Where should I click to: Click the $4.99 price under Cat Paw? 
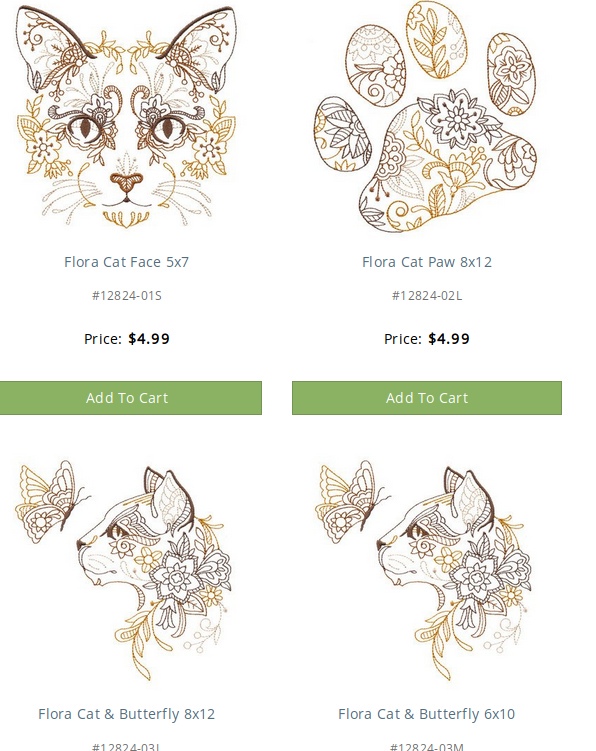(x=449, y=339)
